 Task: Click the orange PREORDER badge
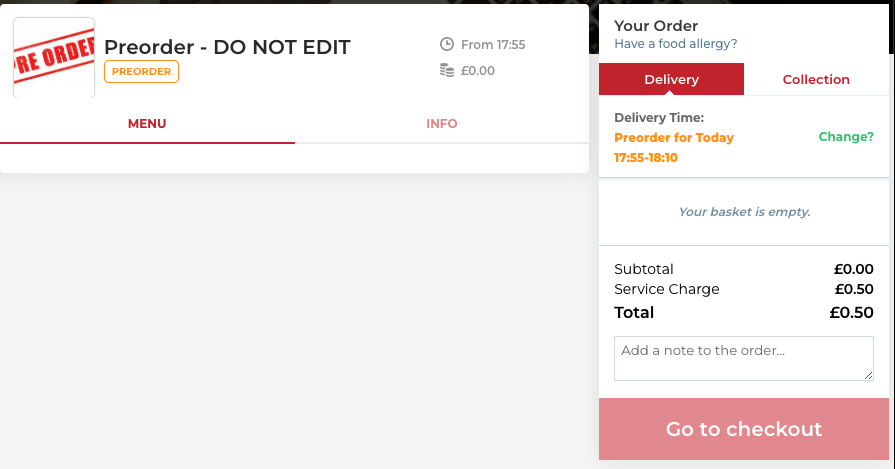[141, 71]
